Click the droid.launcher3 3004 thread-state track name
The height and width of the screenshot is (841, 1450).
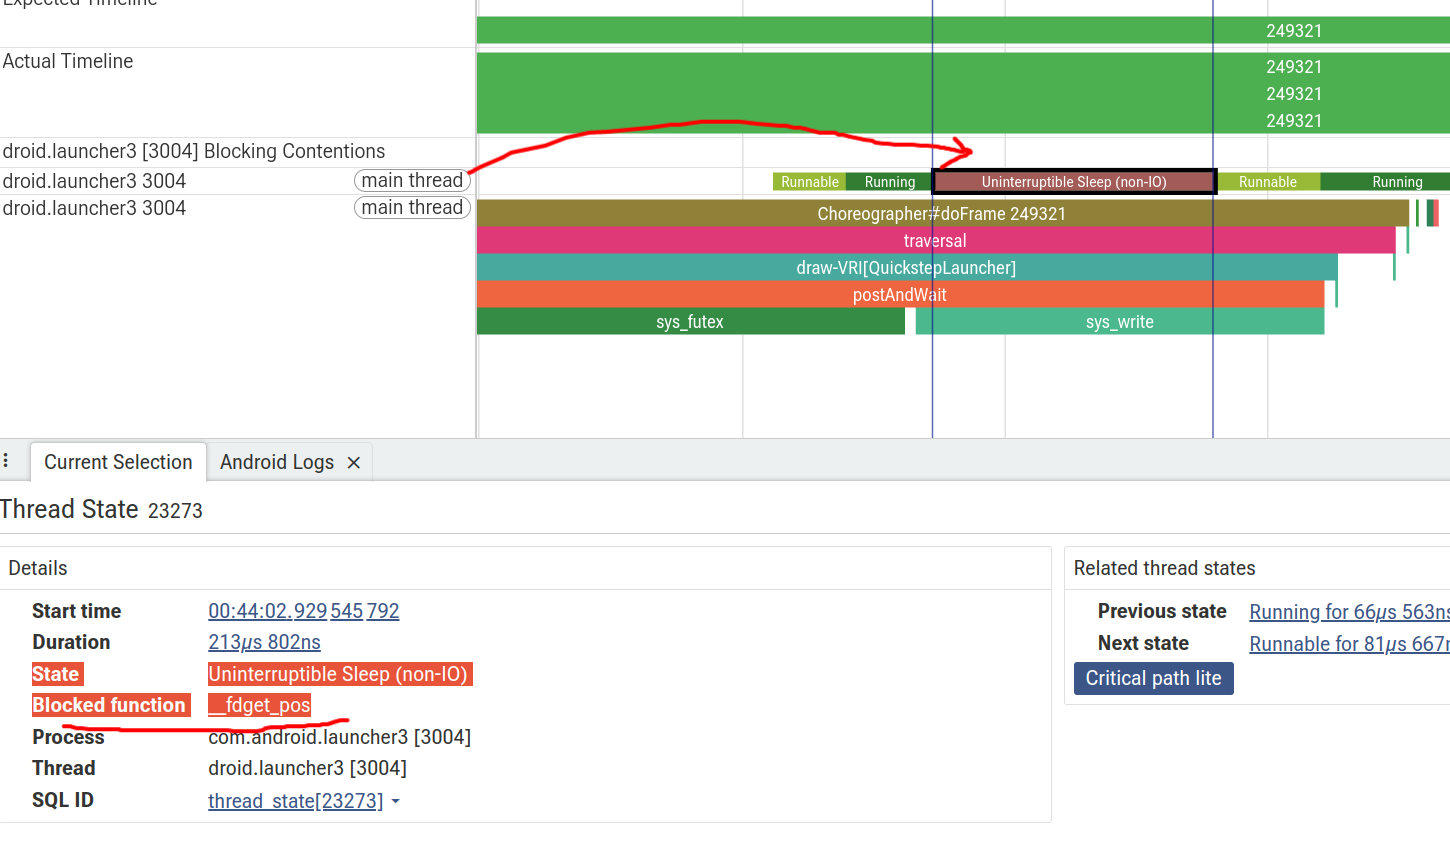click(94, 181)
